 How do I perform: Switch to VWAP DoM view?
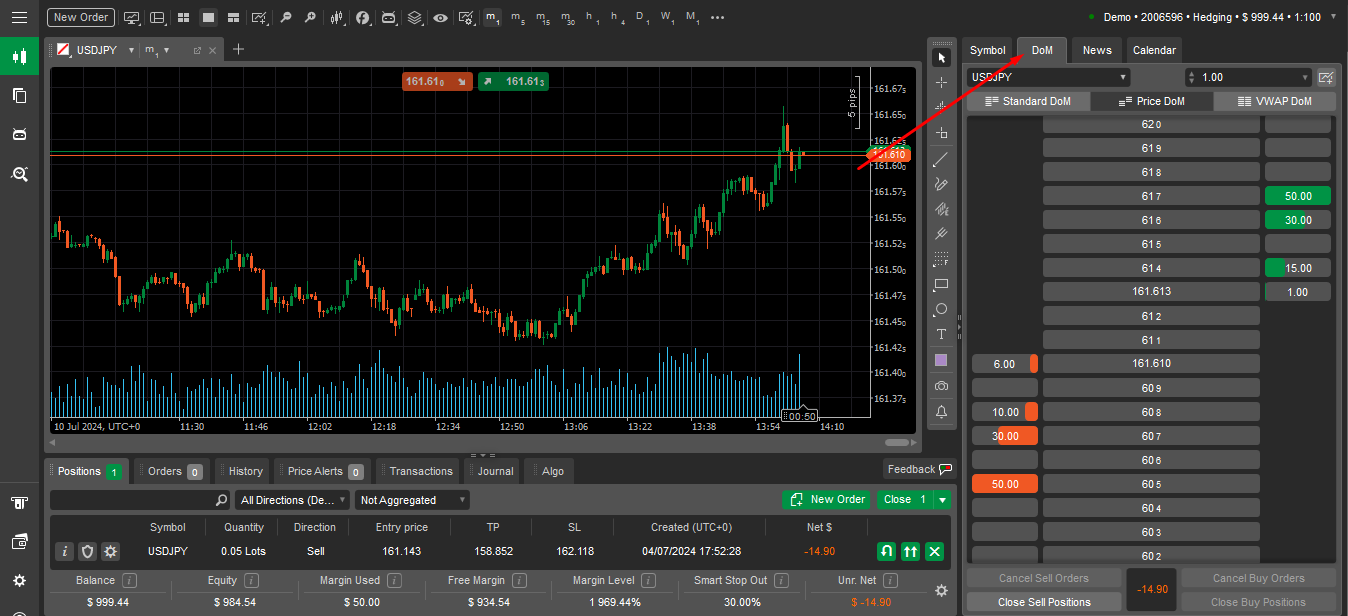click(x=1275, y=100)
